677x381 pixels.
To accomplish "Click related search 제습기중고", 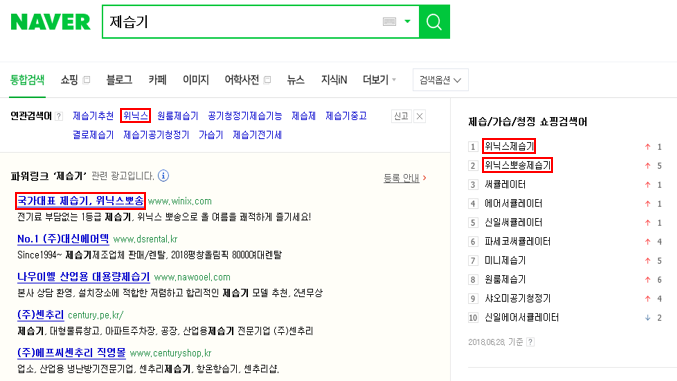I will click(x=346, y=116).
